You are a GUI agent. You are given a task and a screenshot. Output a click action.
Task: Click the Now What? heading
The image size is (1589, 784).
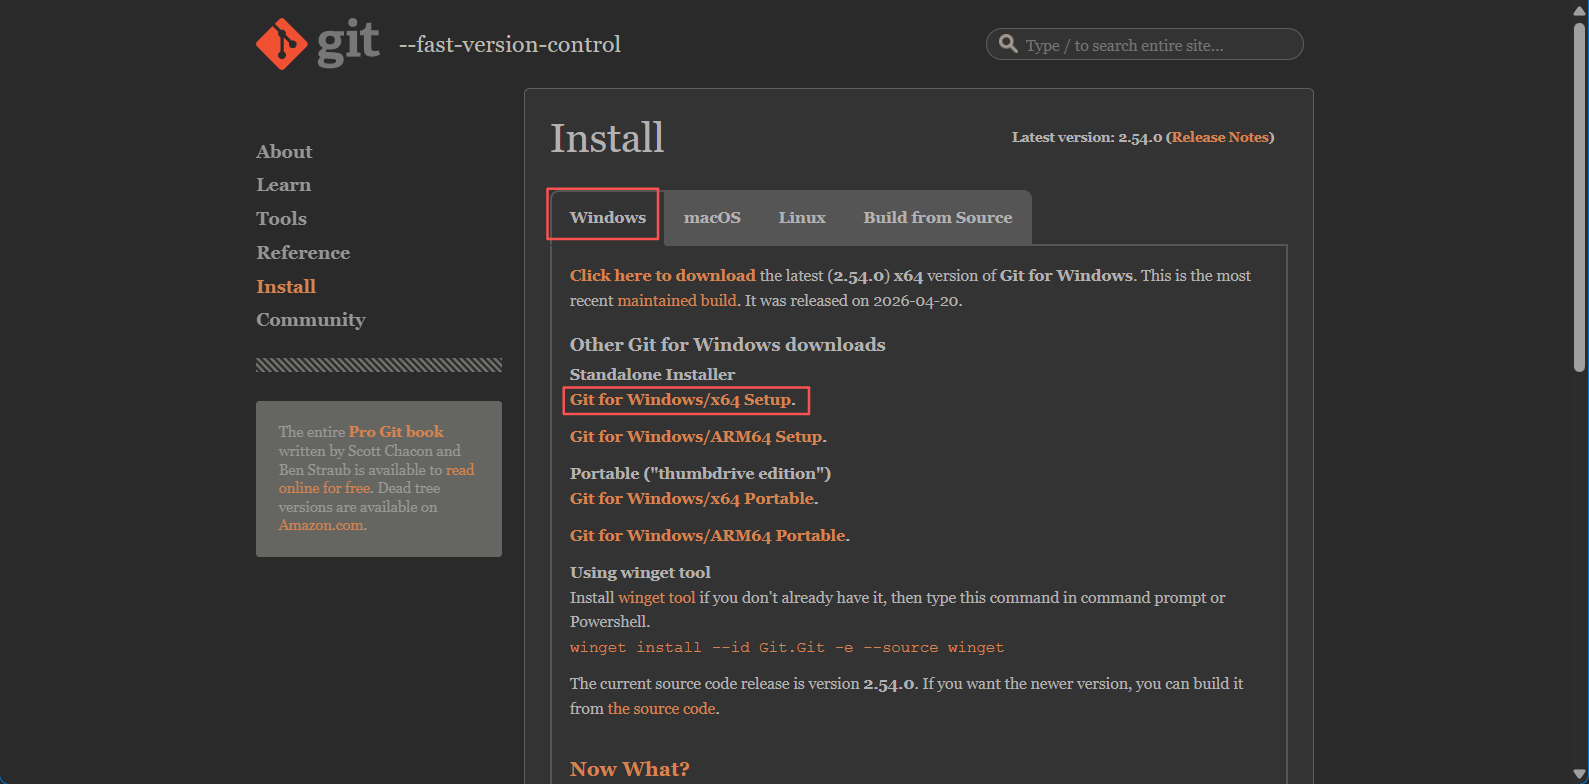[x=630, y=769]
